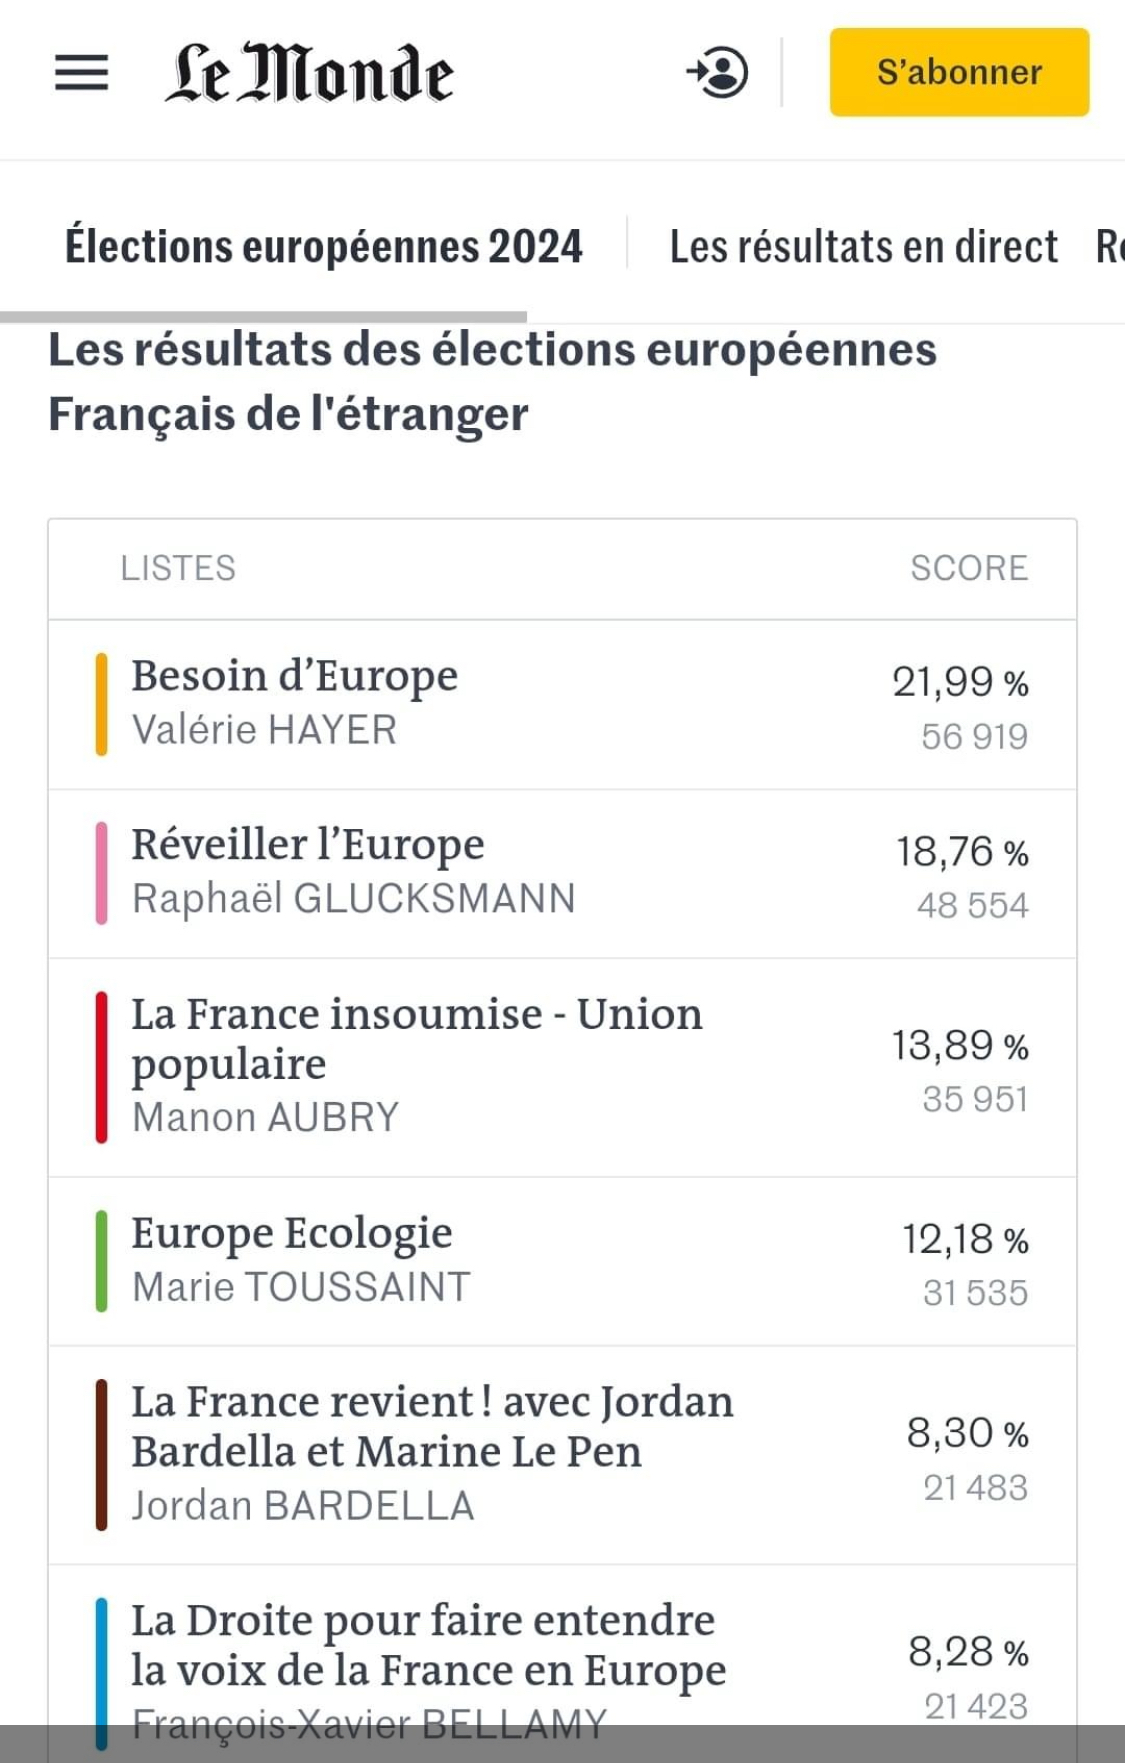Image resolution: width=1125 pixels, height=1763 pixels.
Task: Open Réveiller l'Europe list entry
Action: [x=308, y=846]
